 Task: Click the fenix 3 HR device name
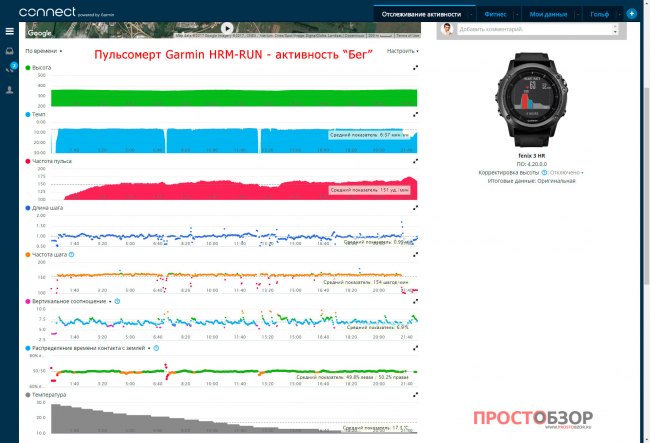pos(532,156)
